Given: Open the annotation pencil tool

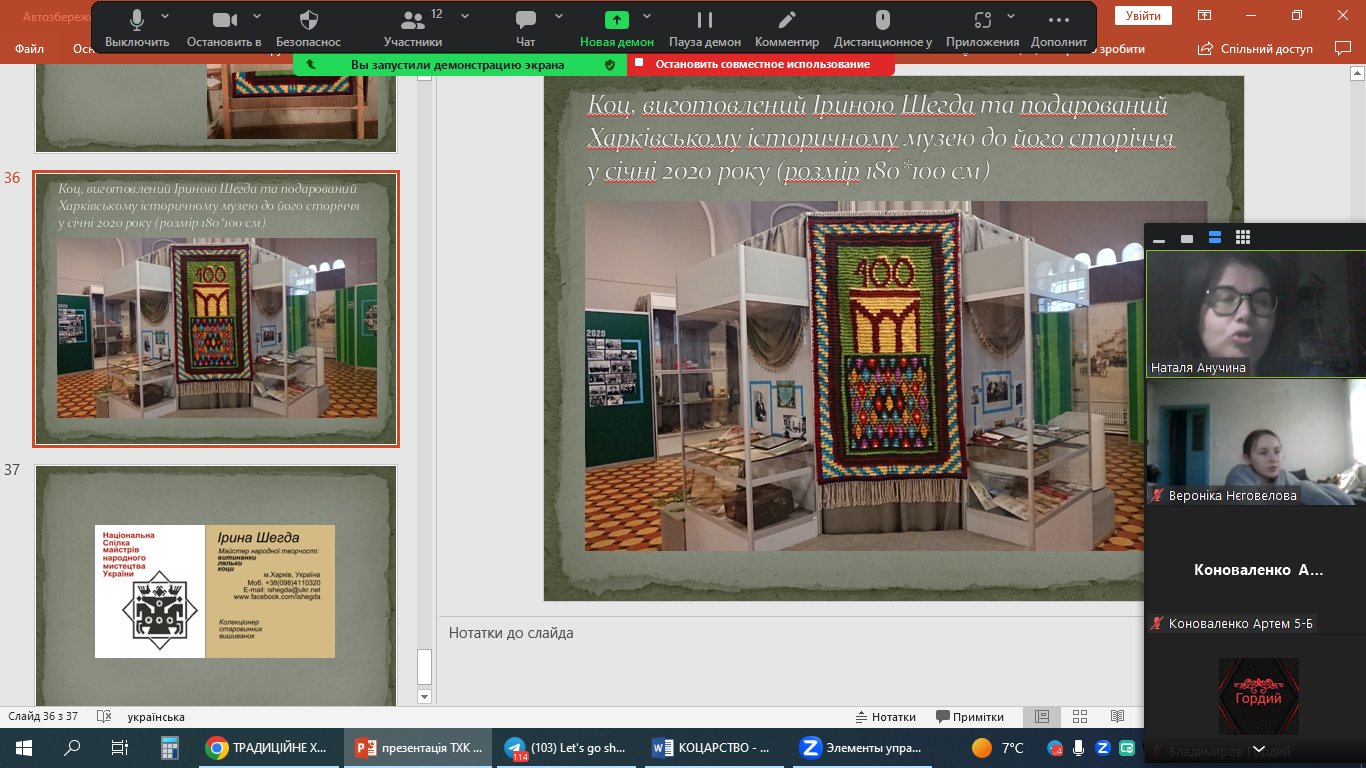Looking at the screenshot, I should [787, 29].
